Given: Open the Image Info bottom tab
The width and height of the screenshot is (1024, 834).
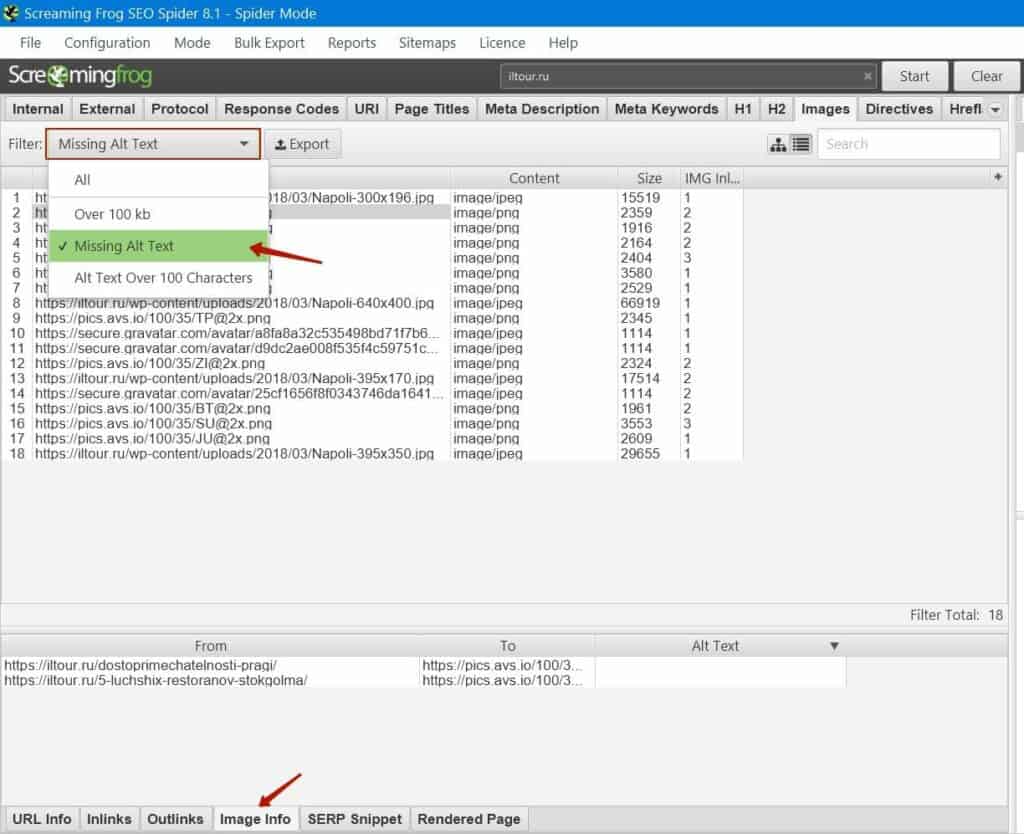Looking at the screenshot, I should 255,819.
